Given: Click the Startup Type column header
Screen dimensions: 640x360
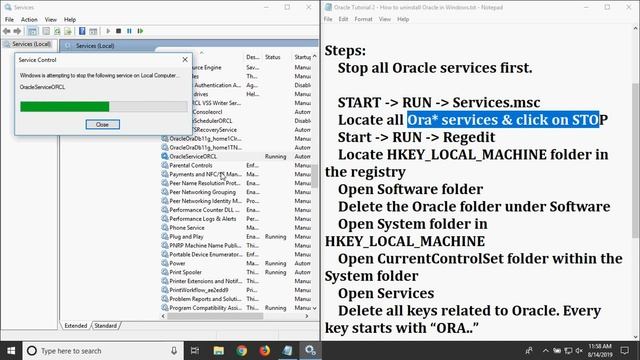Looking at the screenshot, I should [302, 57].
